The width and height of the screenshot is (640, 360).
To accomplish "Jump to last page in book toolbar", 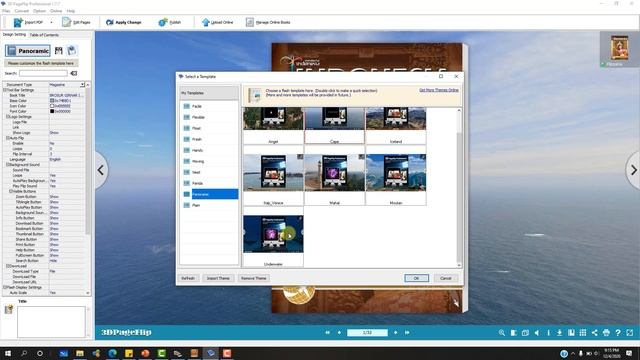I will pos(407,333).
